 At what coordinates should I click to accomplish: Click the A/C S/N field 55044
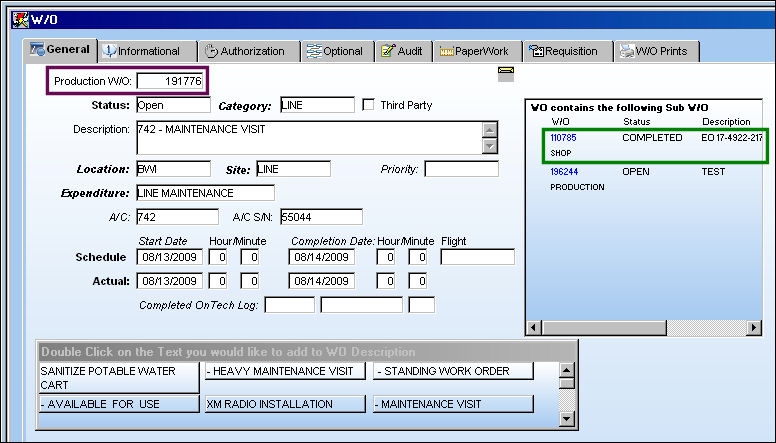coord(321,217)
